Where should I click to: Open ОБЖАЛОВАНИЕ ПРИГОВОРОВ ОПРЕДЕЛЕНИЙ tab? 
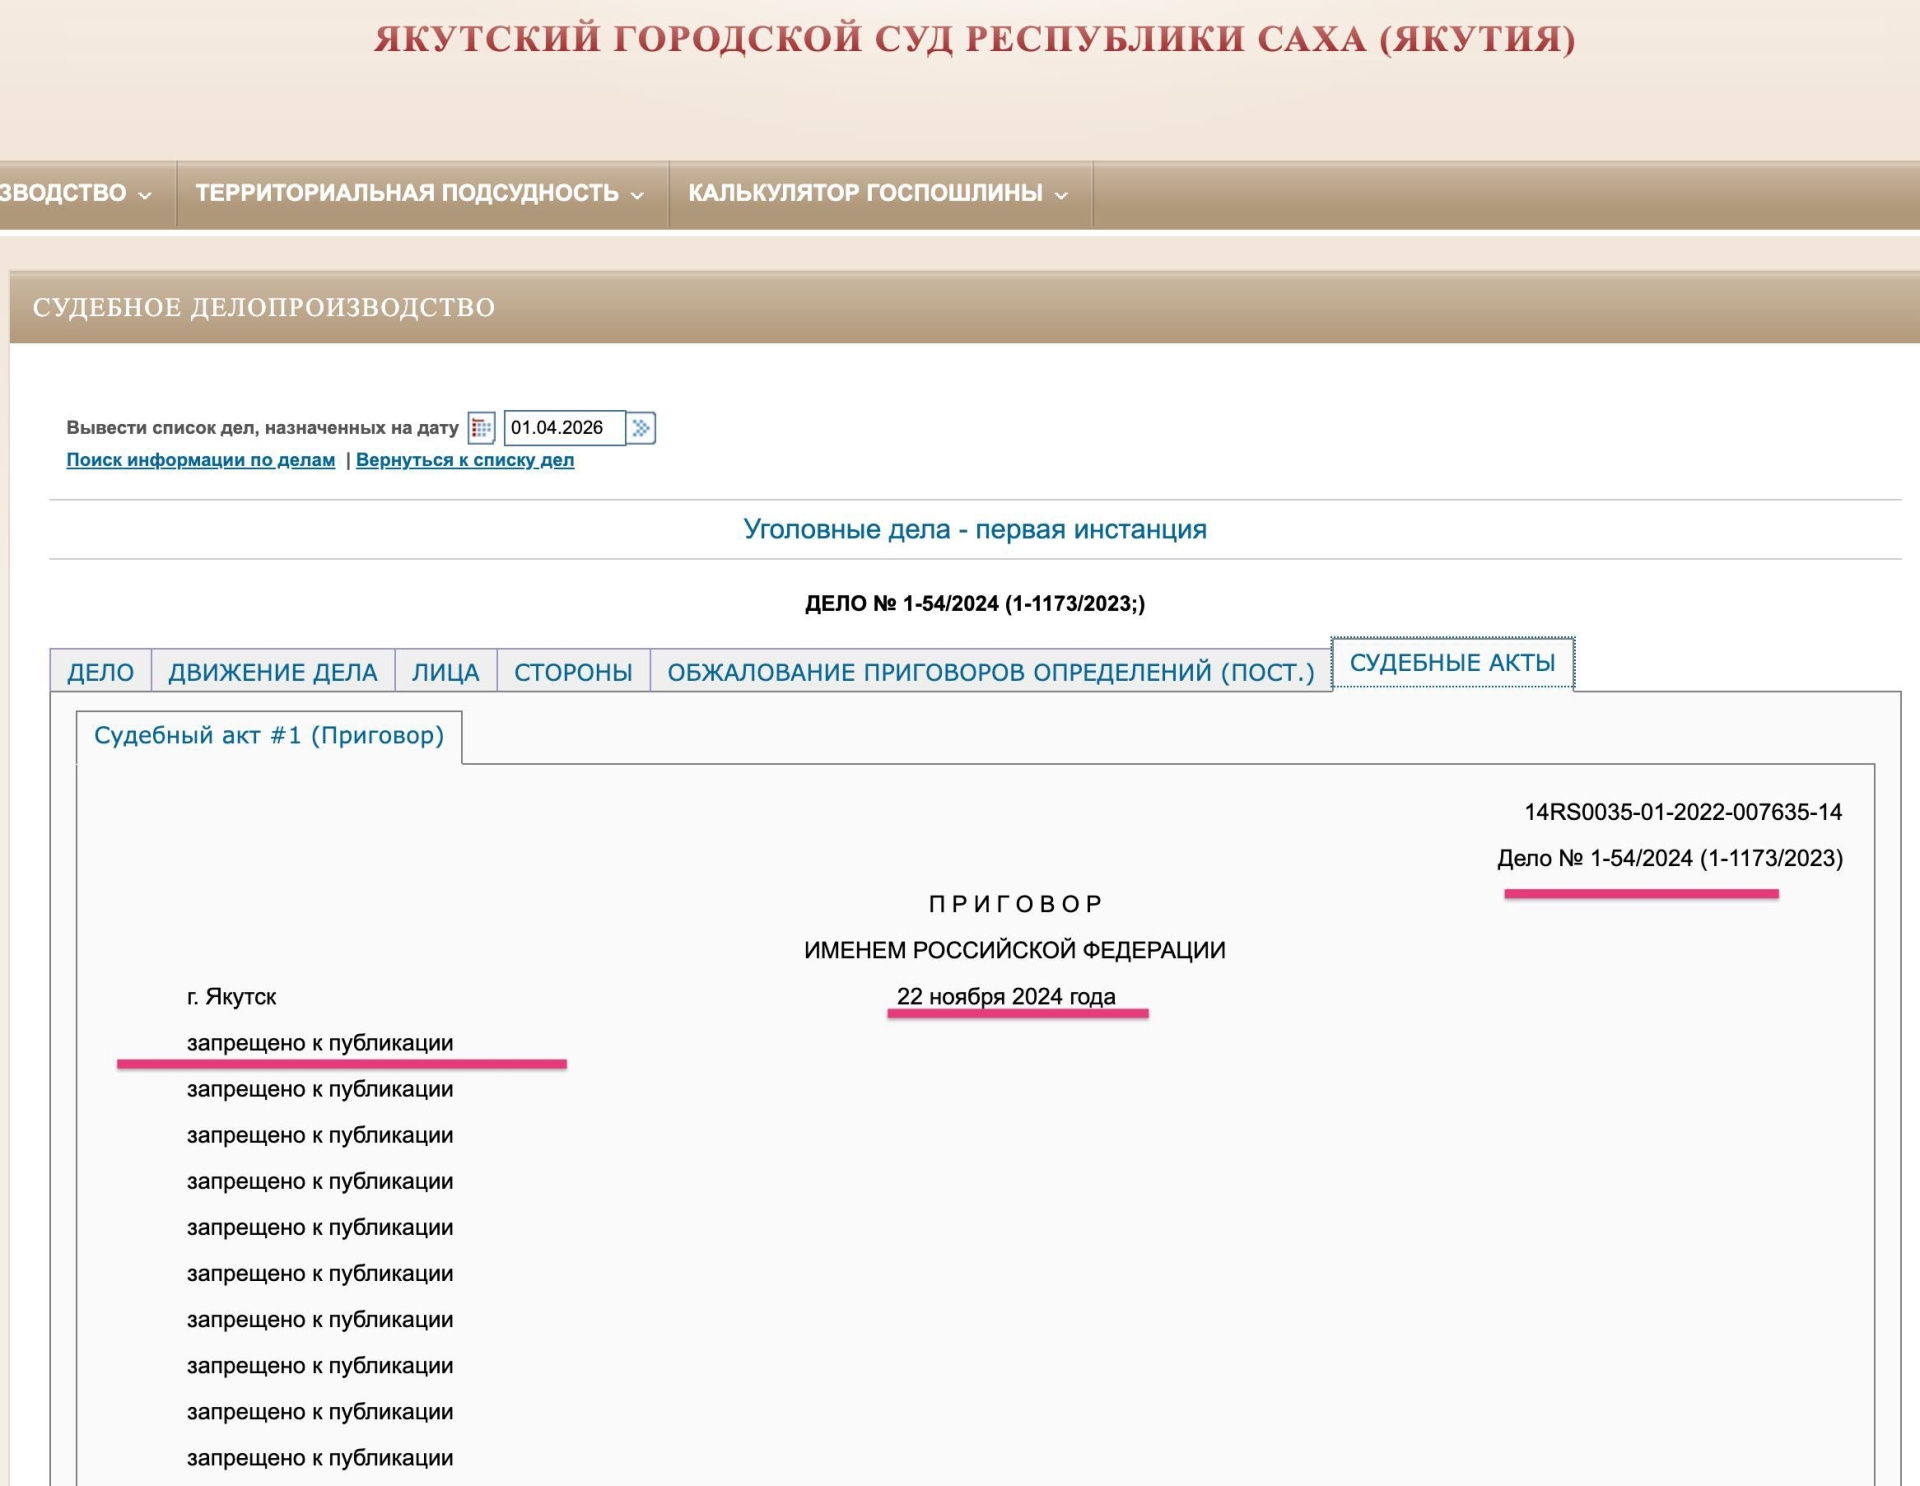[990, 672]
